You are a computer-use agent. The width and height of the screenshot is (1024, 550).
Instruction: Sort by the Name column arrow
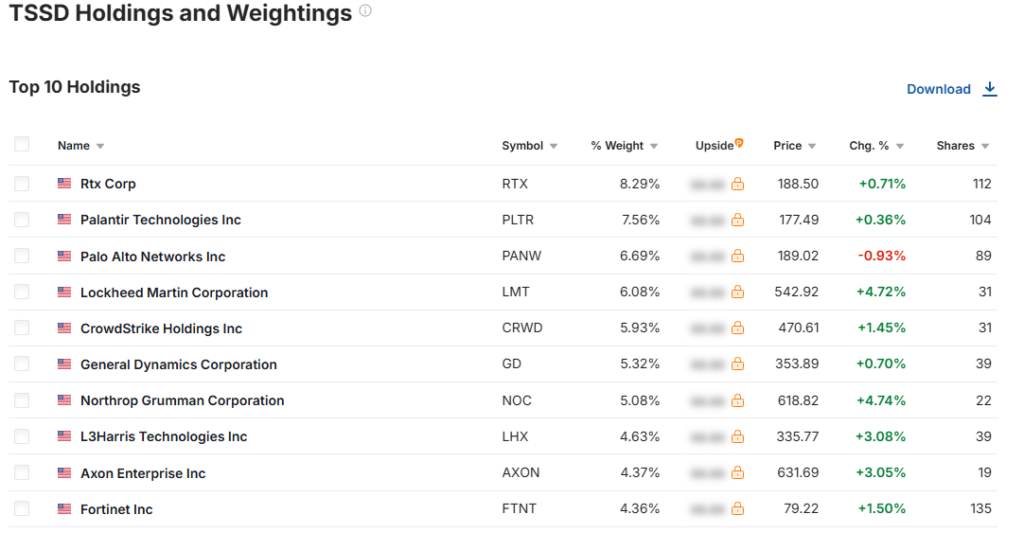coord(100,146)
